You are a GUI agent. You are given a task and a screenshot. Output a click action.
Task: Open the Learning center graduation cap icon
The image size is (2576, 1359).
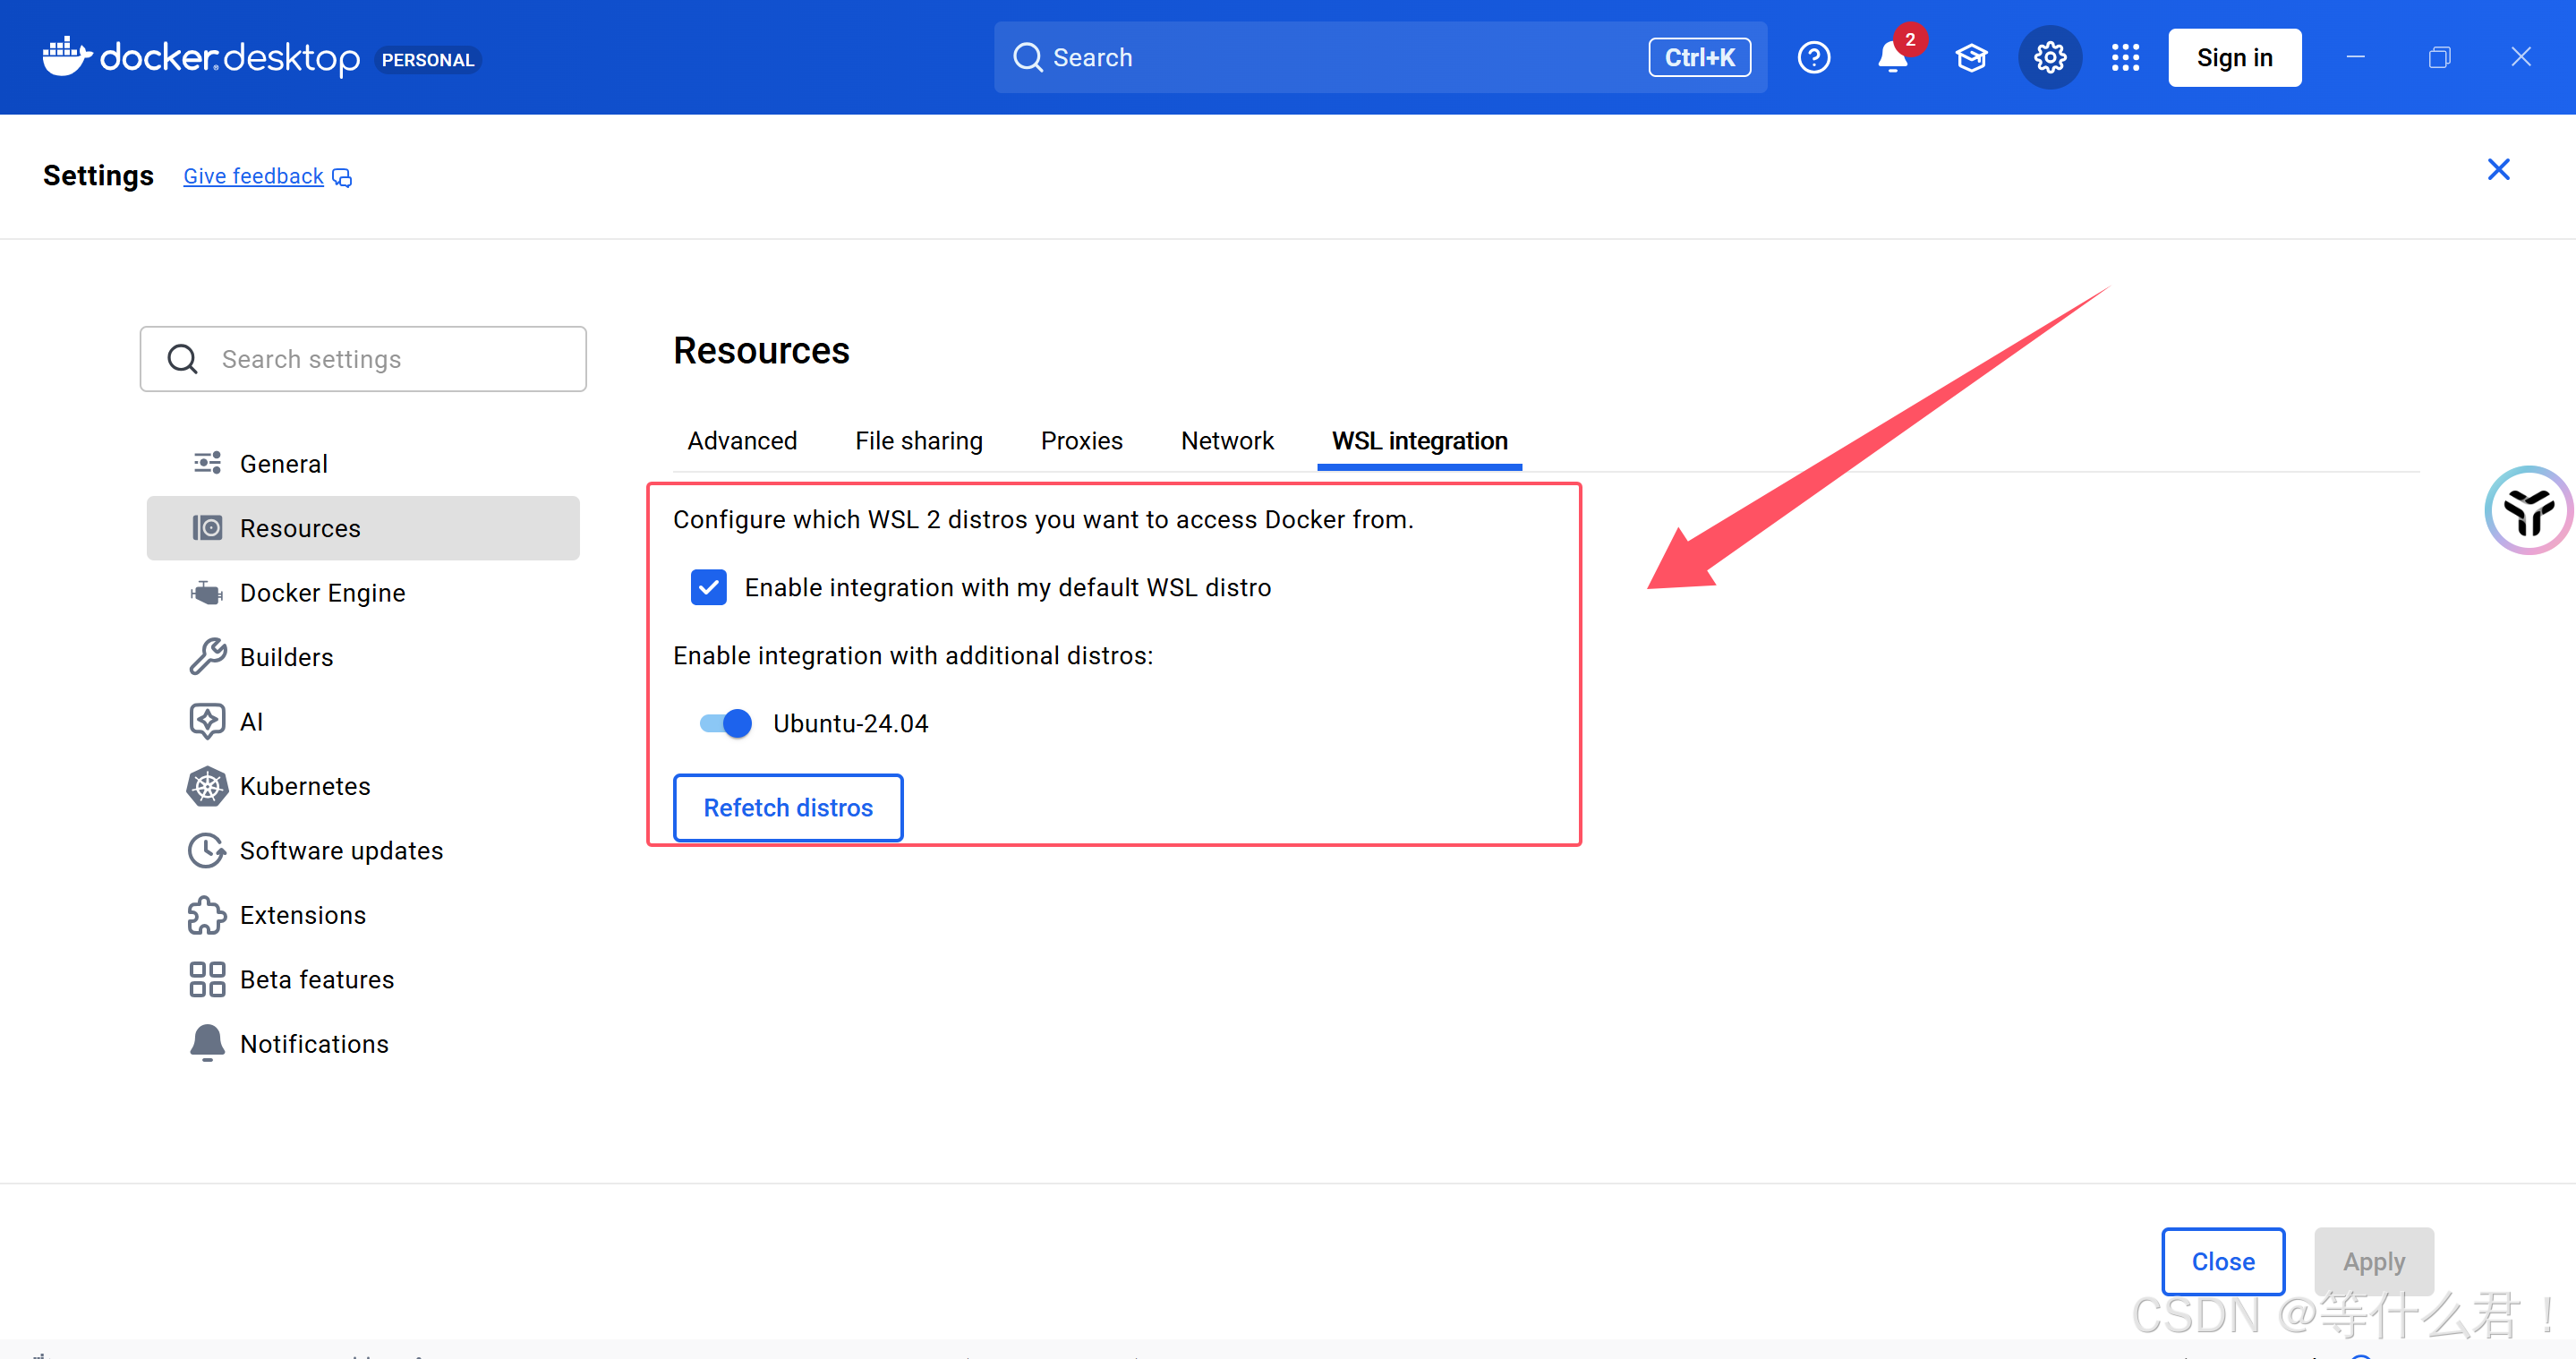tap(1971, 58)
